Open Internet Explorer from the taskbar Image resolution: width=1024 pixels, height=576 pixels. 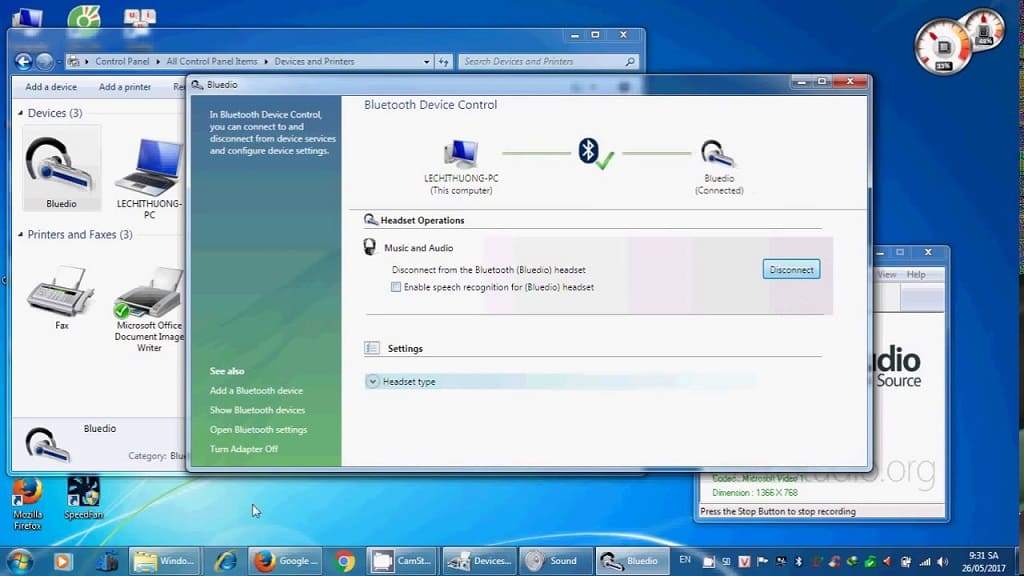(226, 561)
